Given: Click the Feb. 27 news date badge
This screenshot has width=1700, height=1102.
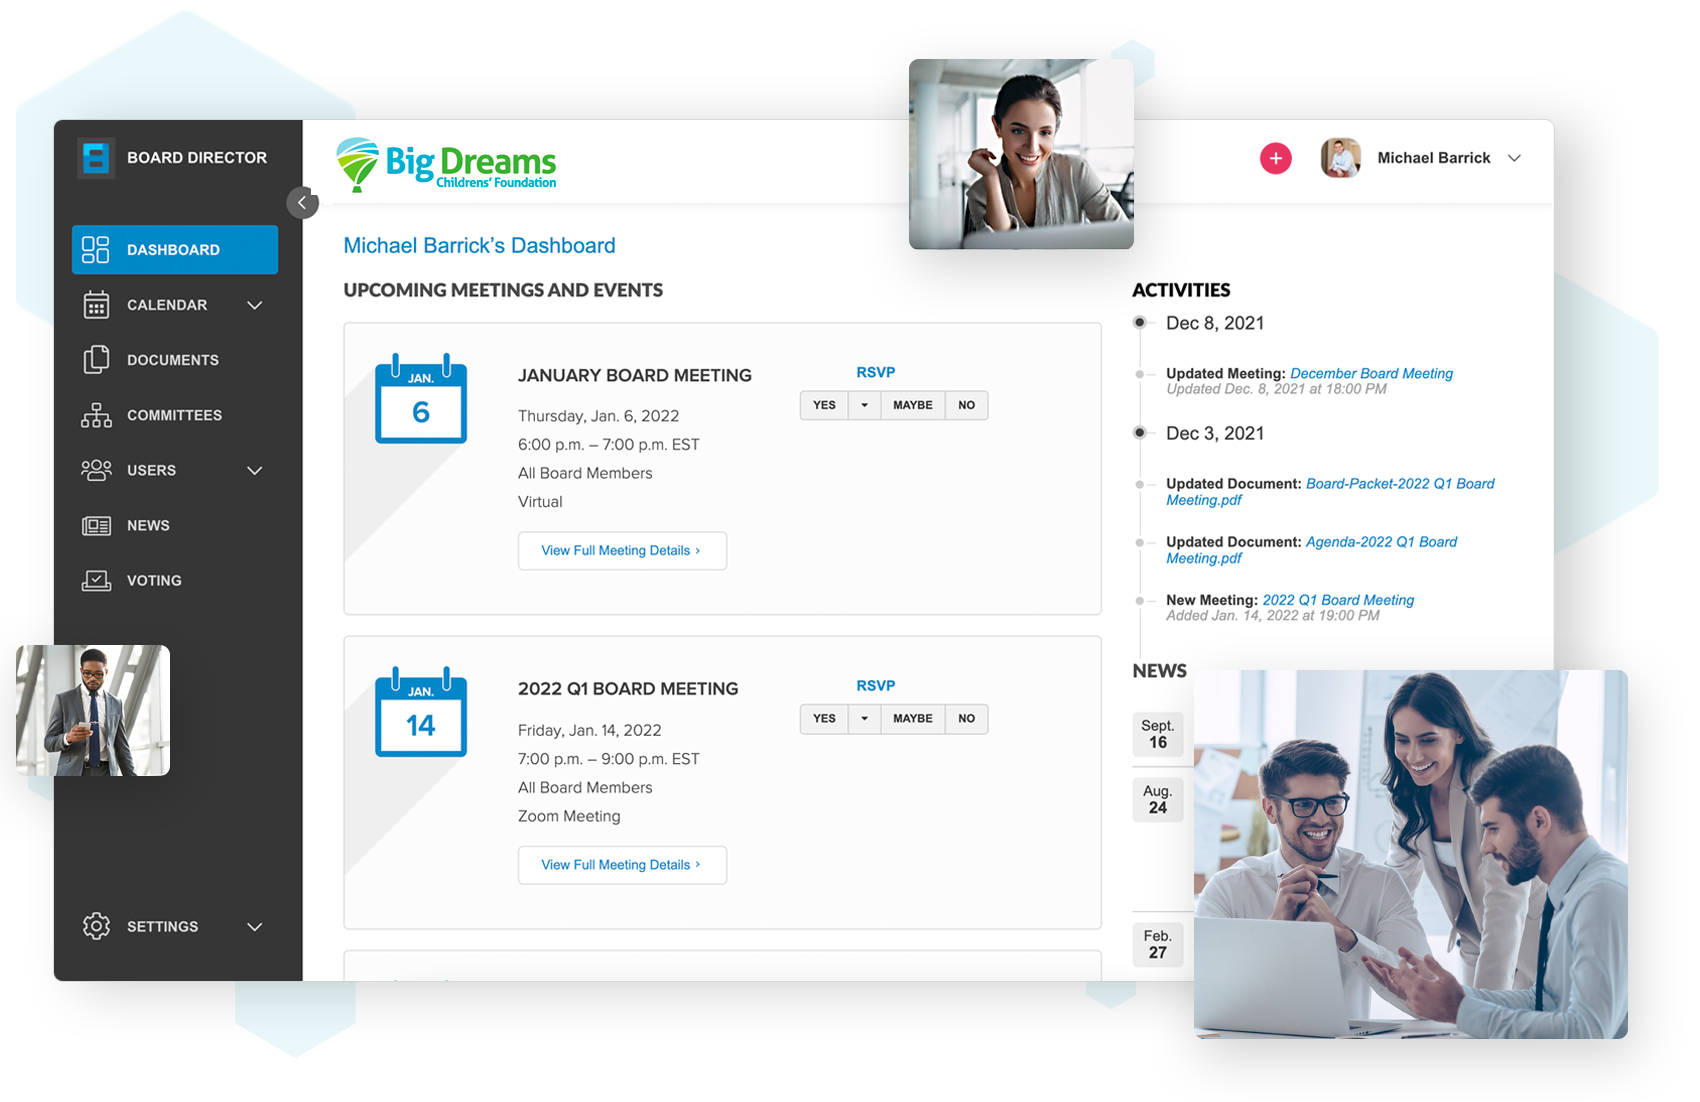Looking at the screenshot, I should [1158, 944].
